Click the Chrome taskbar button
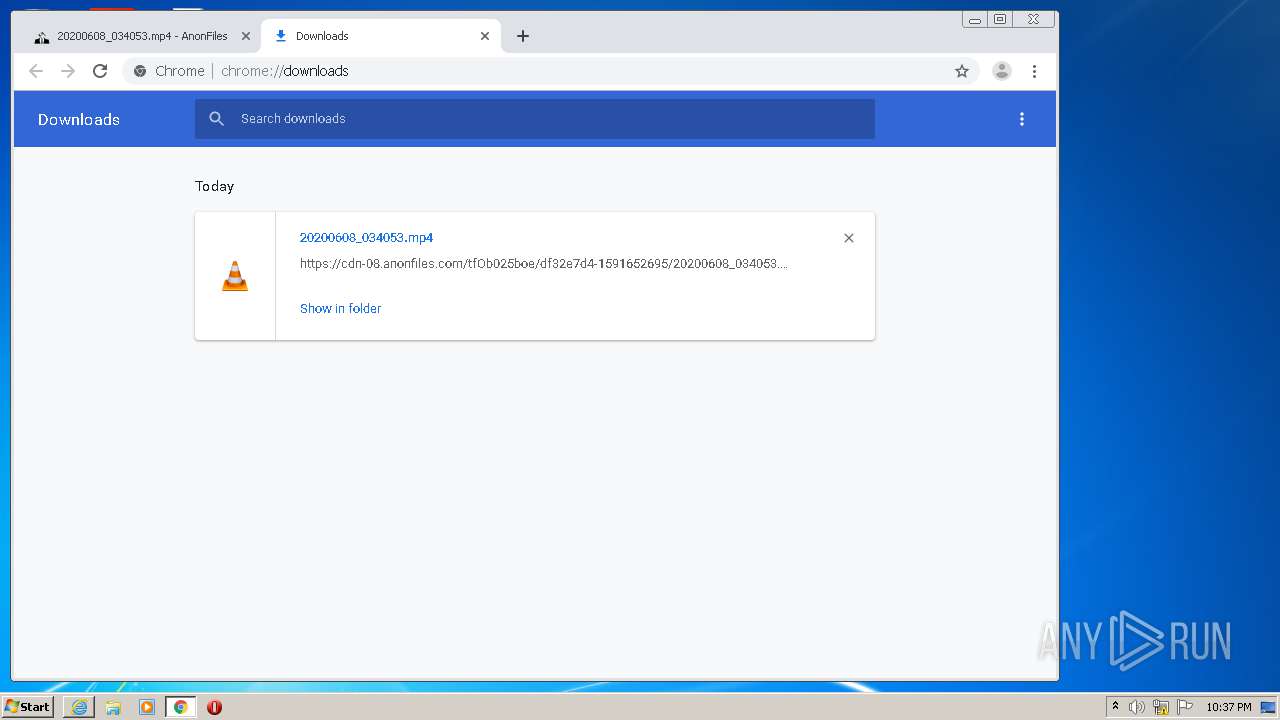The width and height of the screenshot is (1280, 720). (180, 707)
